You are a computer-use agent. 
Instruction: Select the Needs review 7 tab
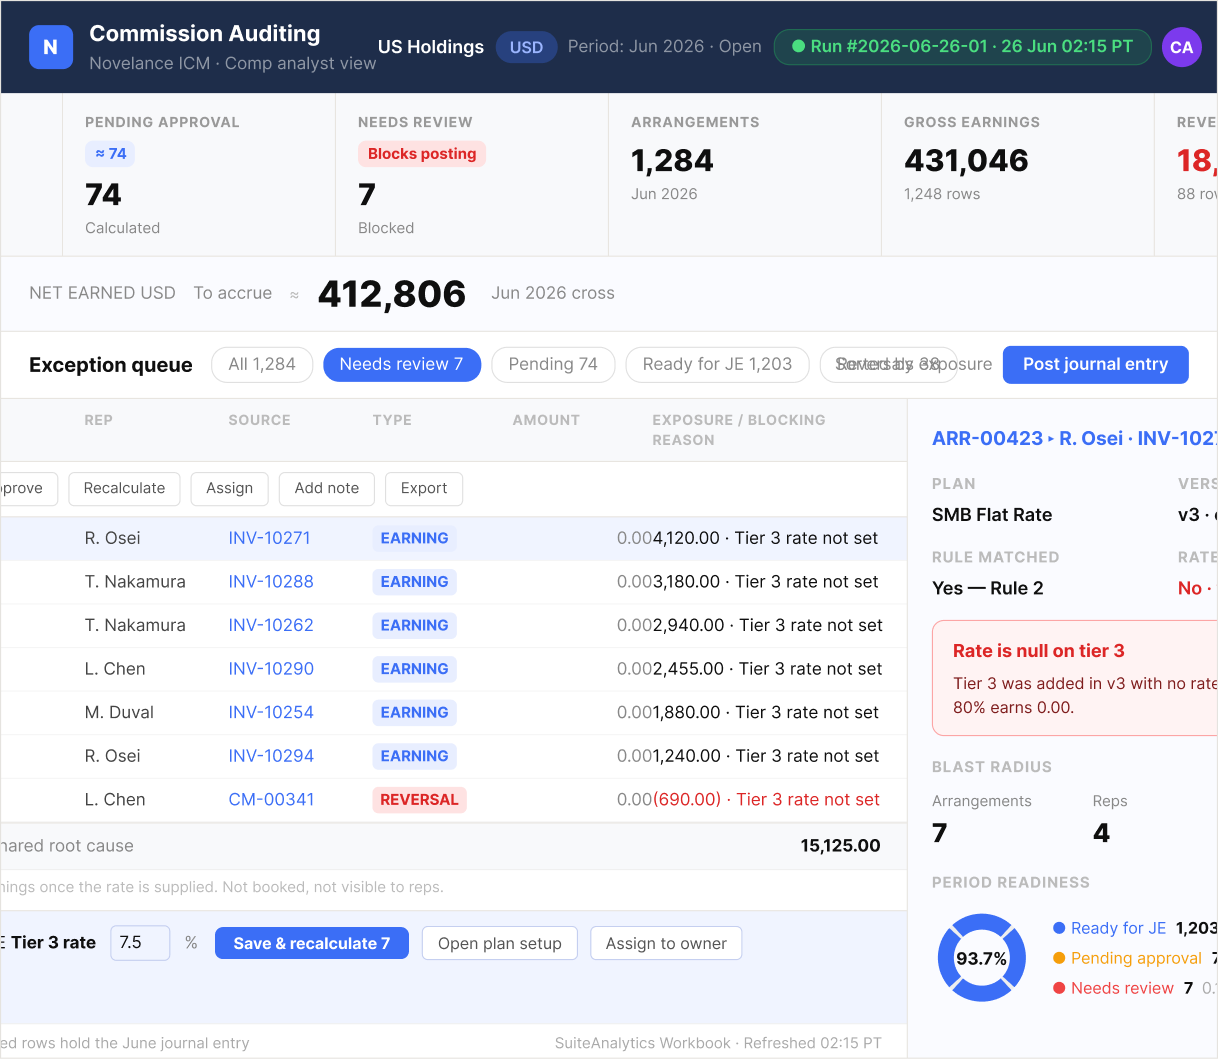click(x=401, y=364)
